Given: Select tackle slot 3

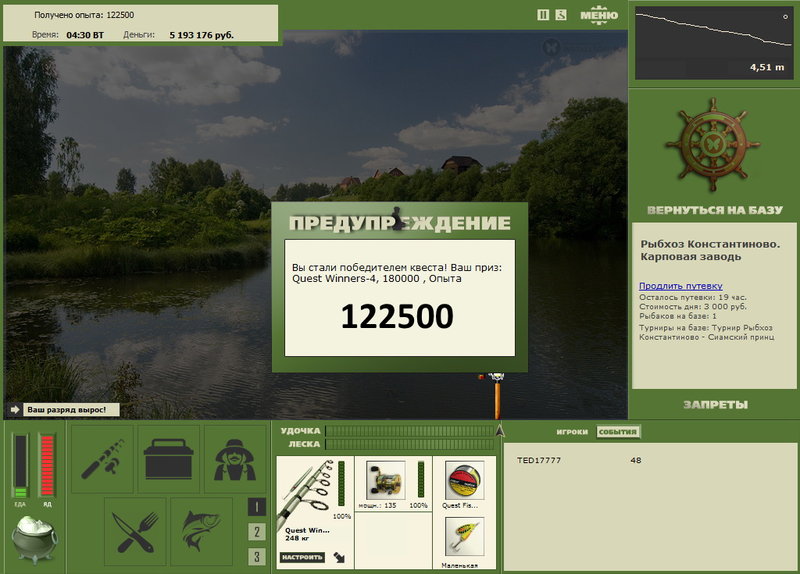Looking at the screenshot, I should click(257, 557).
